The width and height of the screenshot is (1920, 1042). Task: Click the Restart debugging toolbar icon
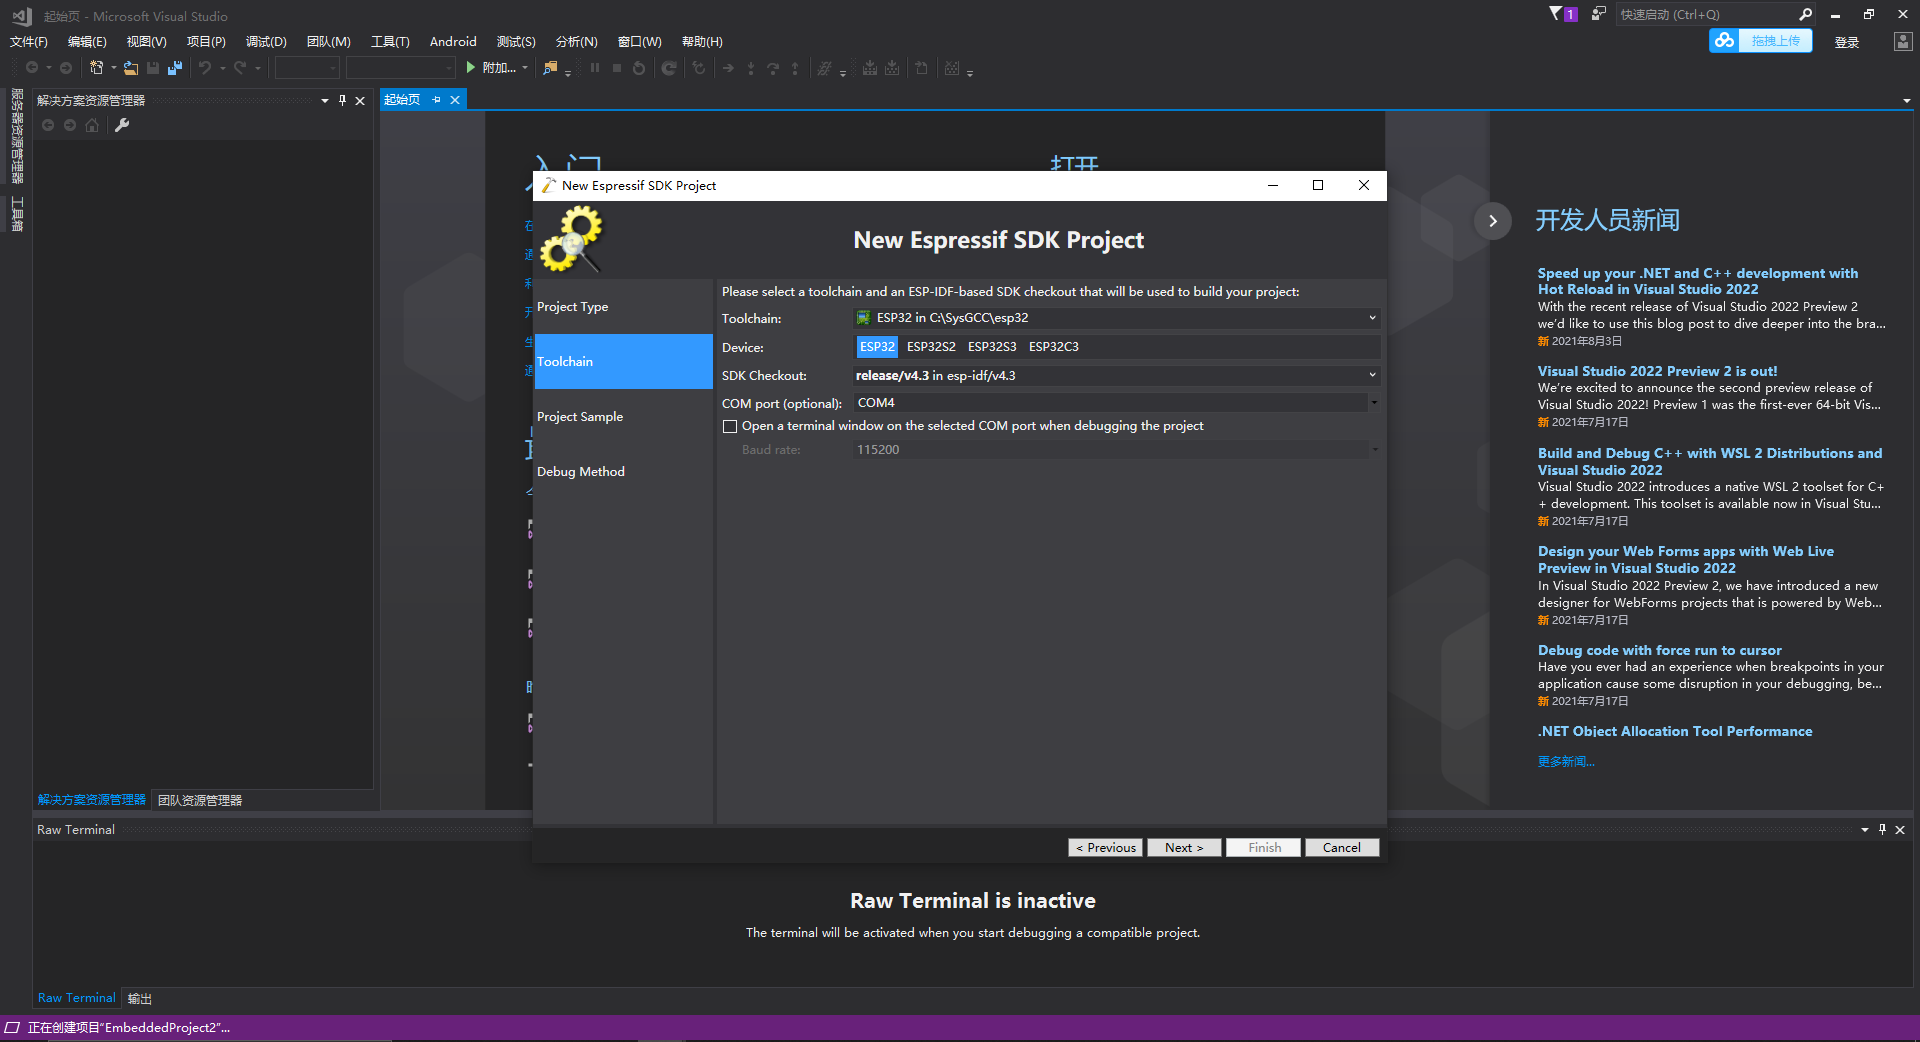(x=639, y=68)
